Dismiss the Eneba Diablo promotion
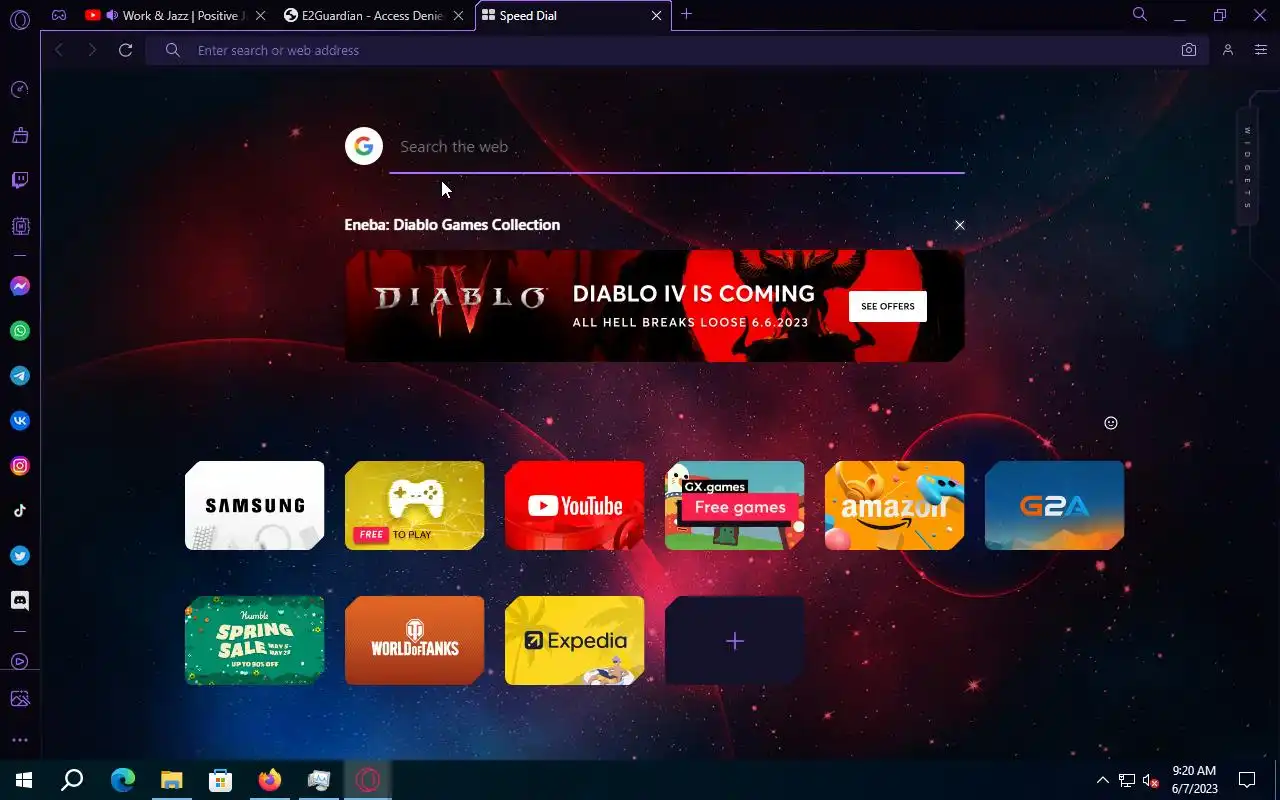 (x=960, y=225)
